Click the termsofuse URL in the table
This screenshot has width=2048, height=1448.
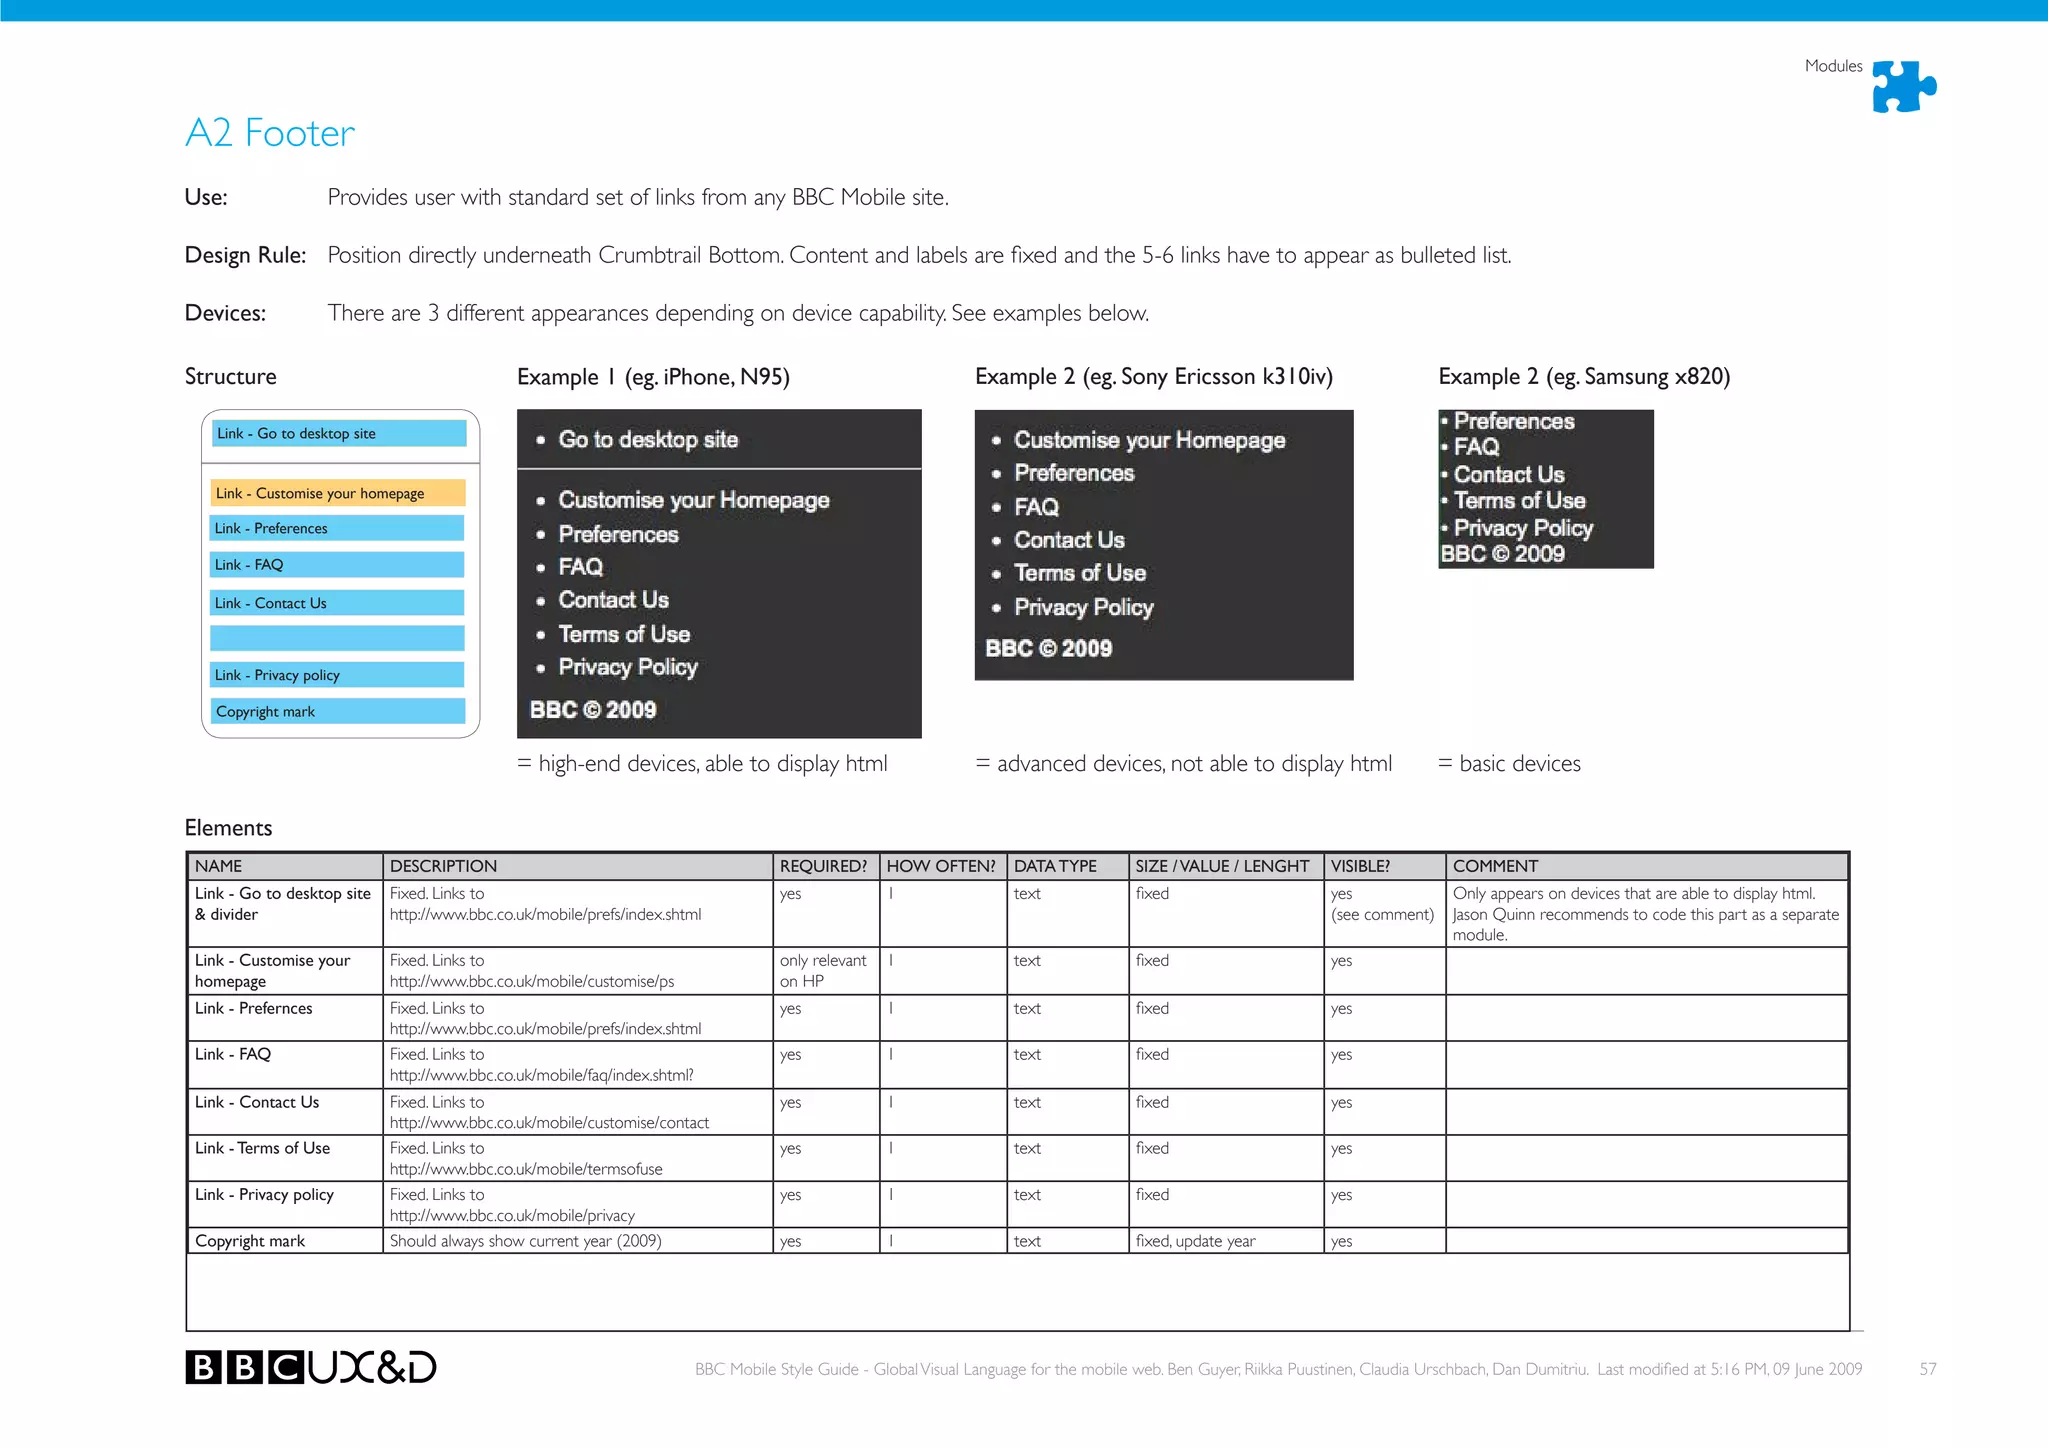[x=526, y=1169]
